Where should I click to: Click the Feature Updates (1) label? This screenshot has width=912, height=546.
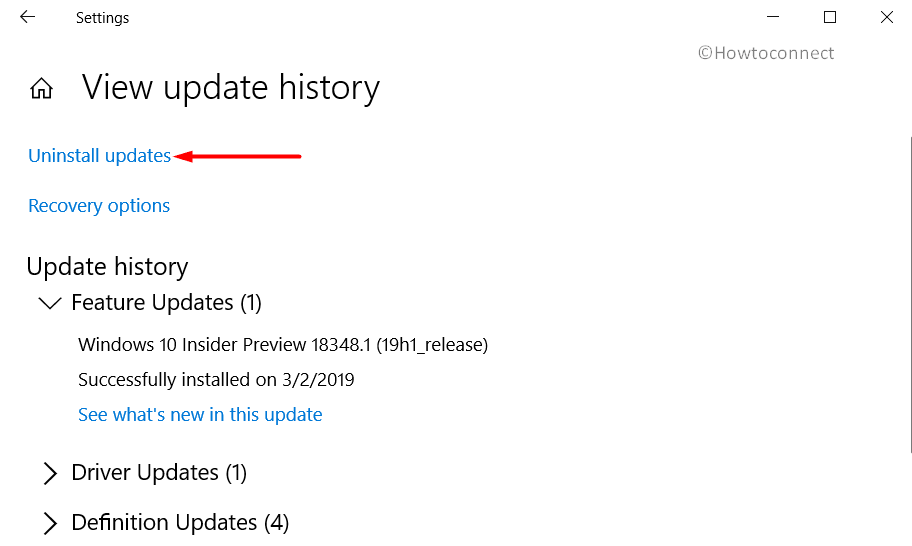point(166,302)
